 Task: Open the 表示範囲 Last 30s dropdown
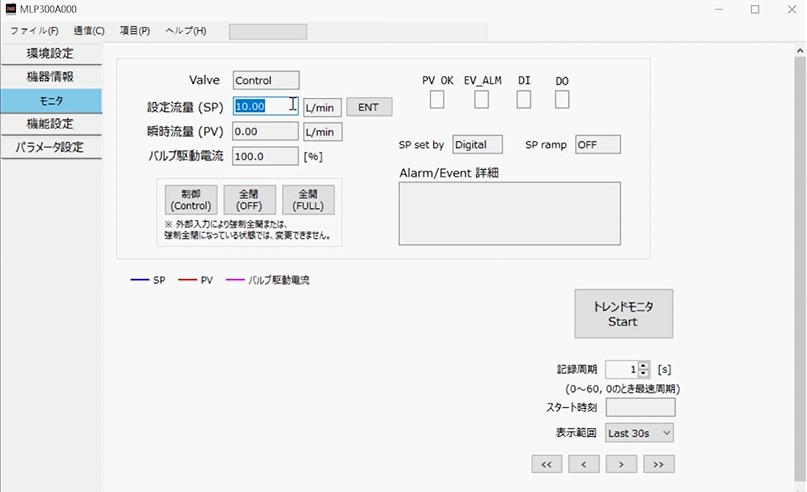point(640,433)
